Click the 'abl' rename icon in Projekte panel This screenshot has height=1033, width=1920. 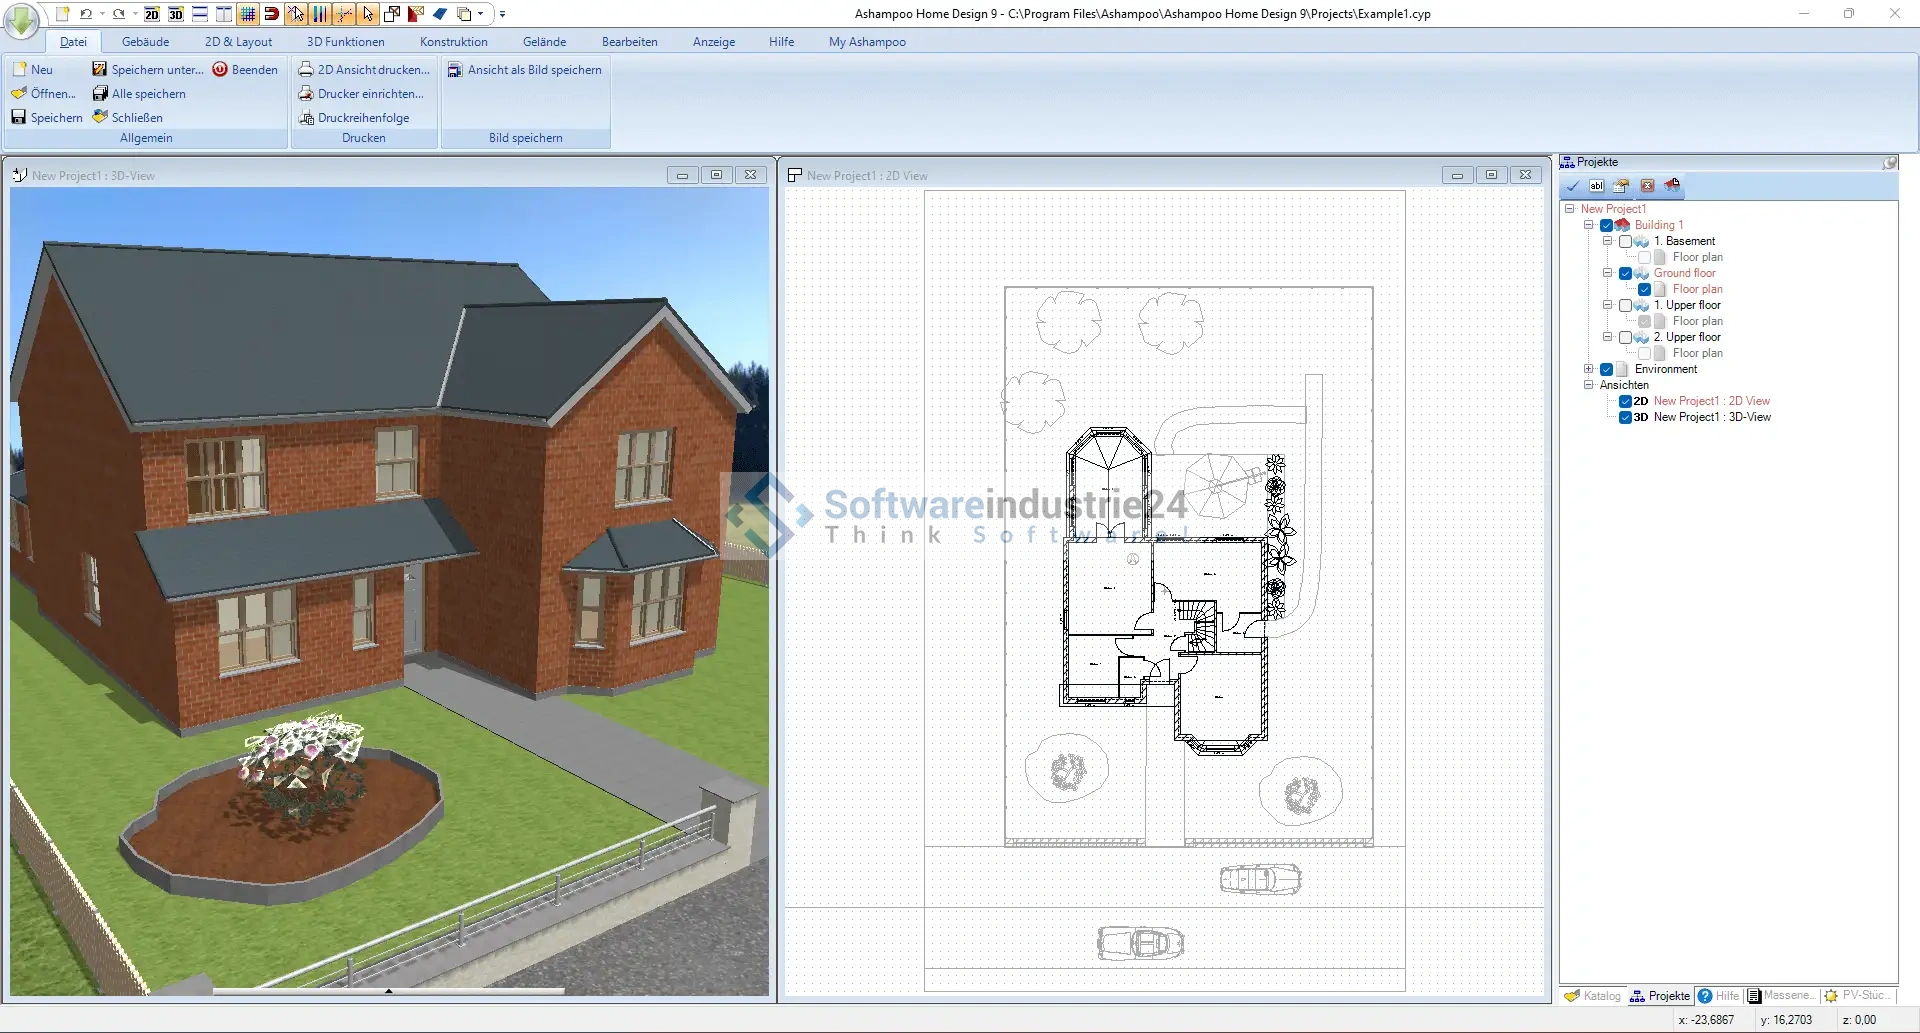point(1597,186)
